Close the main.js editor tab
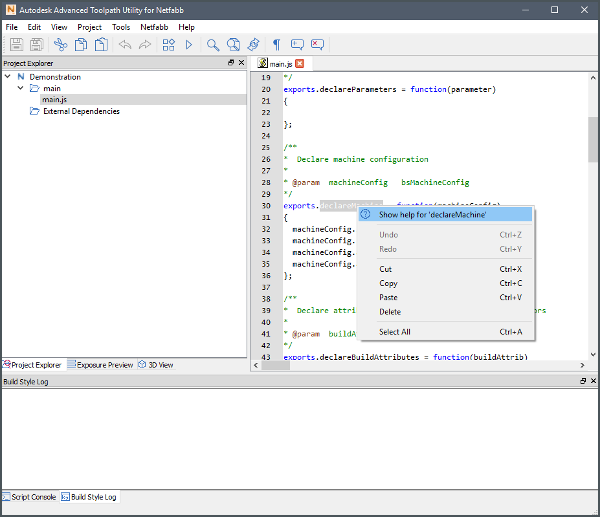The width and height of the screenshot is (600, 517). point(300,63)
